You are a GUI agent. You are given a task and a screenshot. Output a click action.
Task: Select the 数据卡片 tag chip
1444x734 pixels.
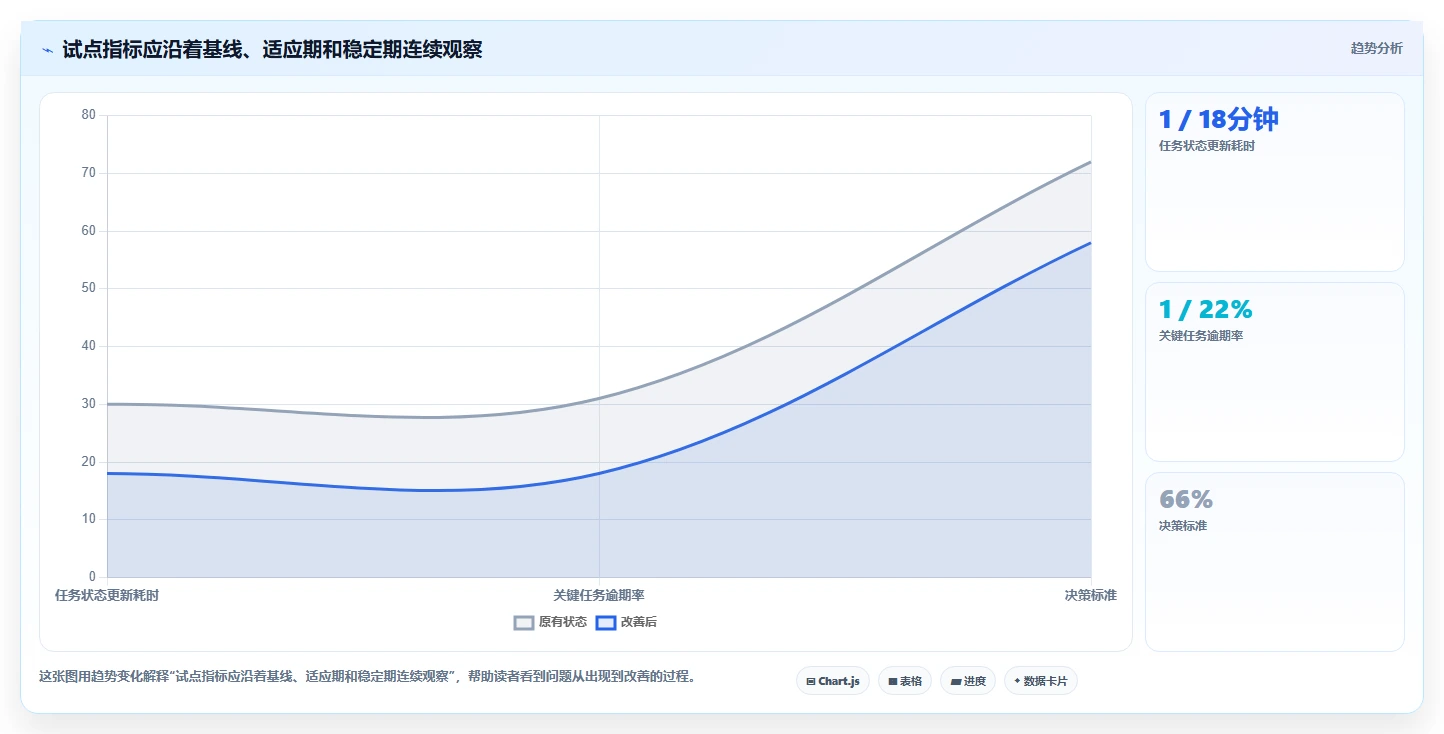click(1040, 681)
